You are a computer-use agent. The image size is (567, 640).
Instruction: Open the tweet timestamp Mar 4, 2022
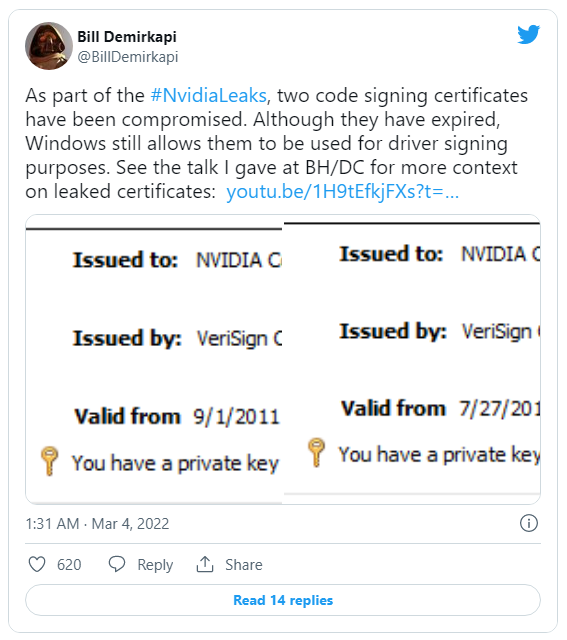pos(97,524)
